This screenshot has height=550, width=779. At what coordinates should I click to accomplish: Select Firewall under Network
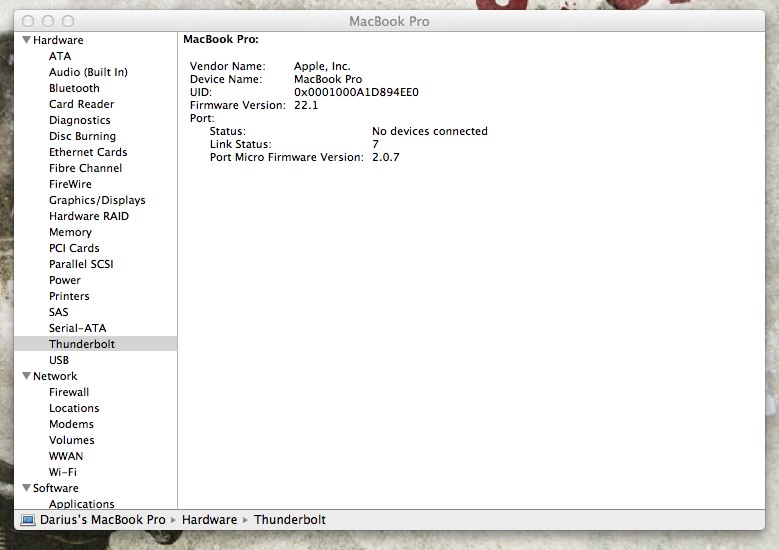[69, 392]
